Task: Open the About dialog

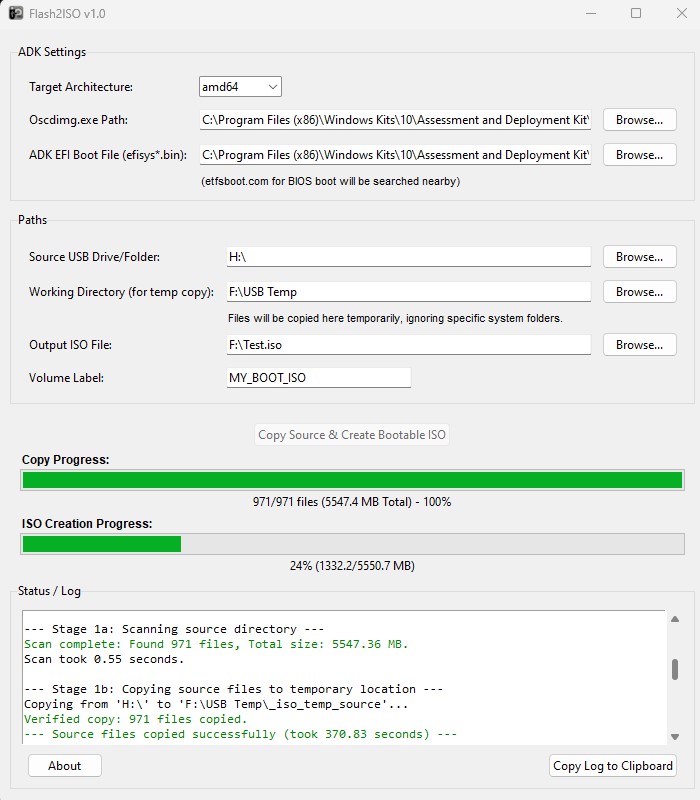Action: pos(65,766)
